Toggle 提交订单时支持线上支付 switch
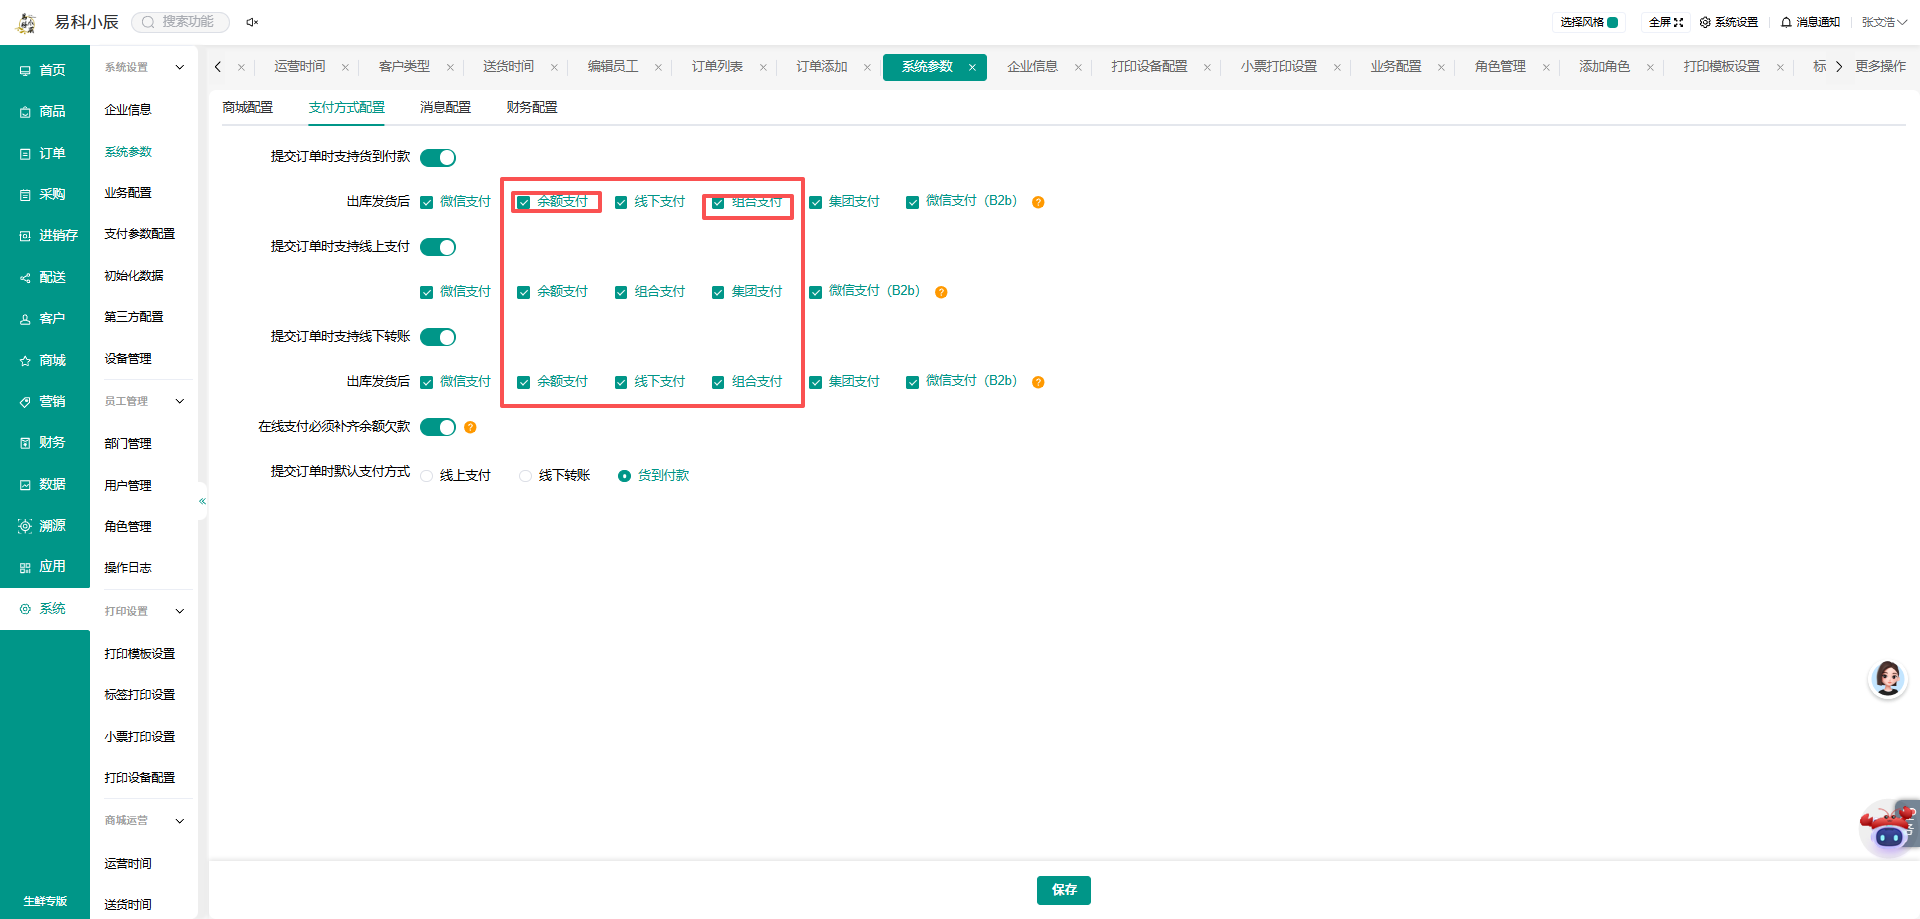This screenshot has height=919, width=1920. (438, 247)
